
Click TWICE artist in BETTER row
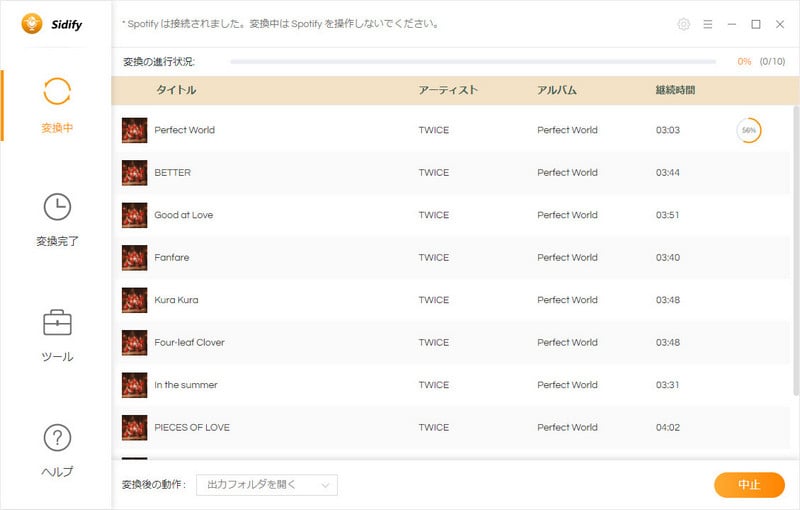click(434, 172)
